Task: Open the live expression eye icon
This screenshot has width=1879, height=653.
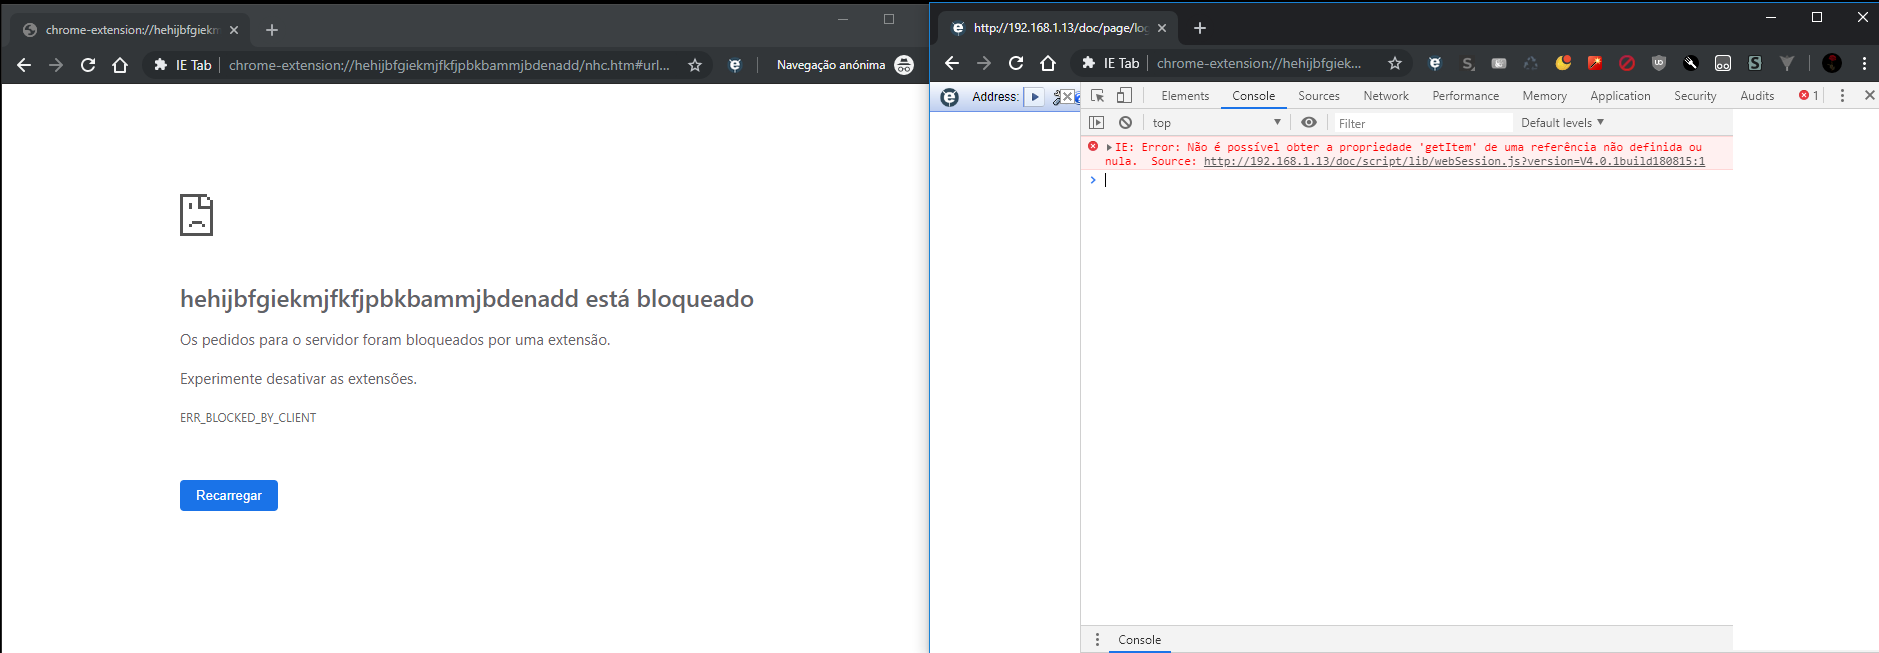Action: 1308,123
